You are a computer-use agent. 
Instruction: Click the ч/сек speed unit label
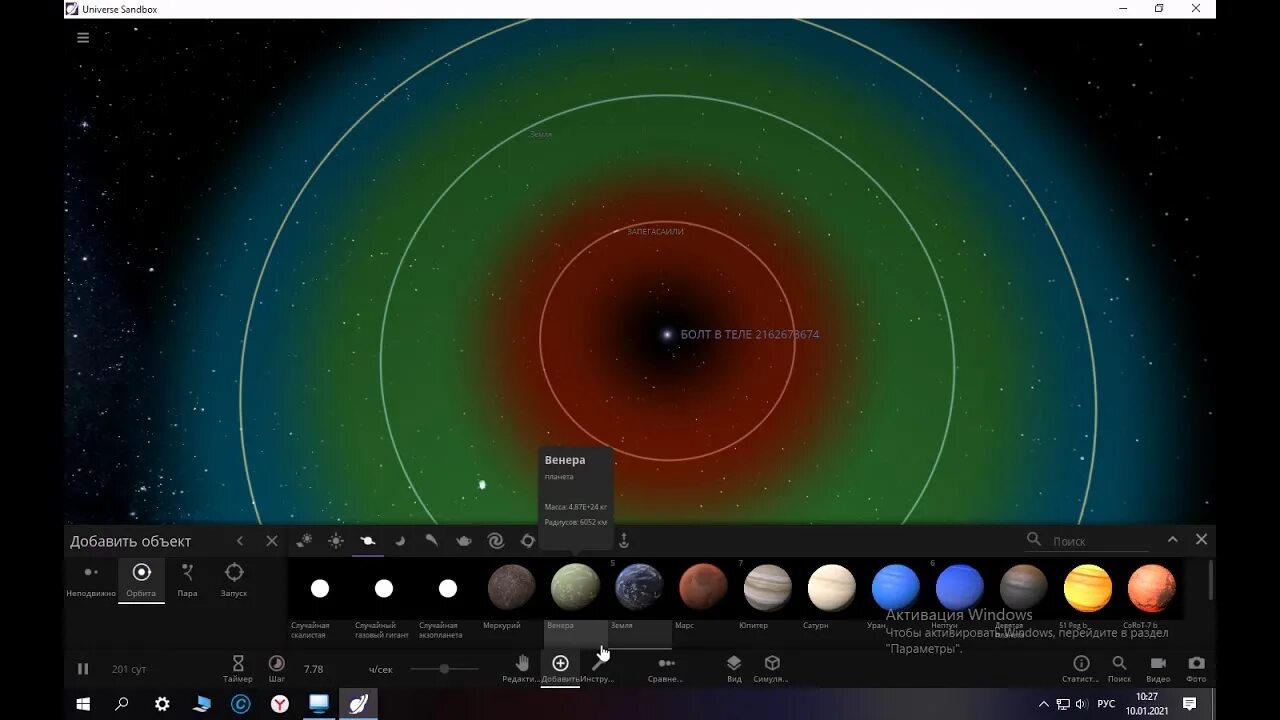[x=380, y=669]
